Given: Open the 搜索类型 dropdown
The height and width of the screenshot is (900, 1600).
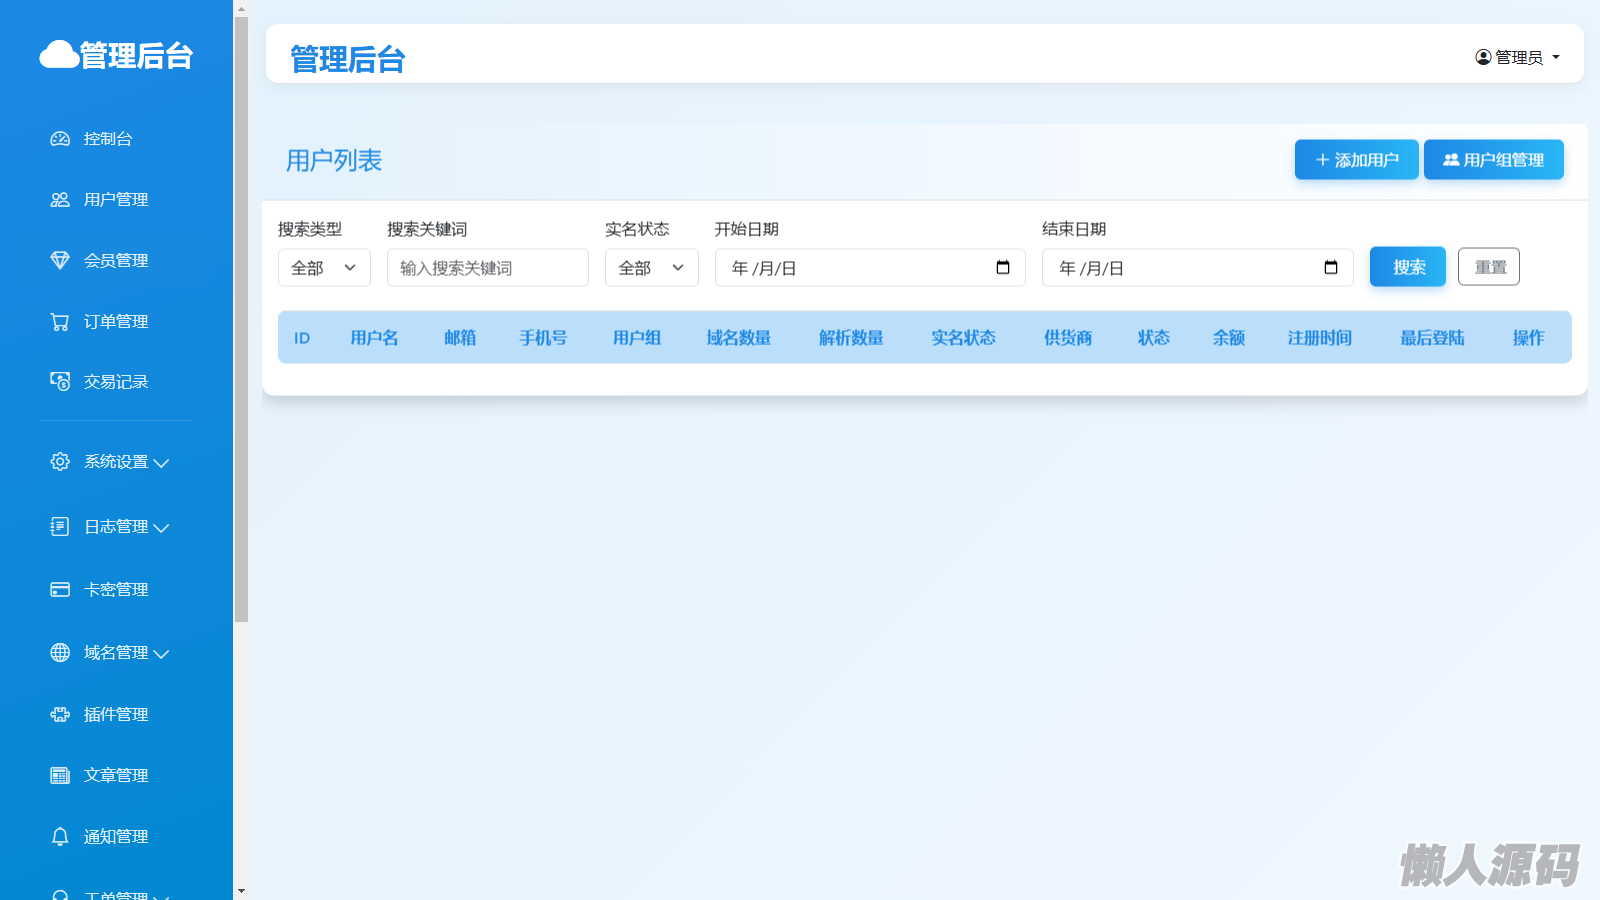Looking at the screenshot, I should pos(324,268).
